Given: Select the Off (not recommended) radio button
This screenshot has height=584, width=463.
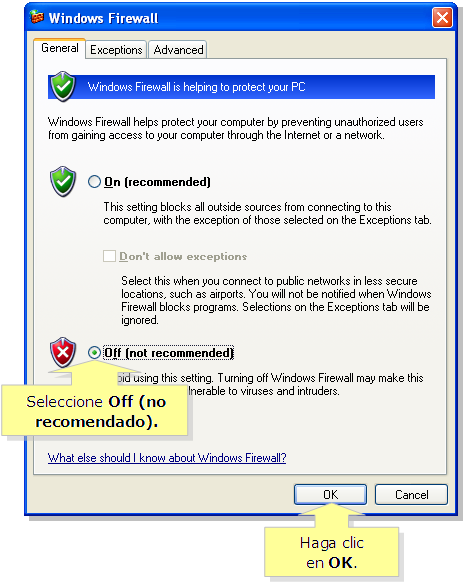Looking at the screenshot, I should [94, 352].
